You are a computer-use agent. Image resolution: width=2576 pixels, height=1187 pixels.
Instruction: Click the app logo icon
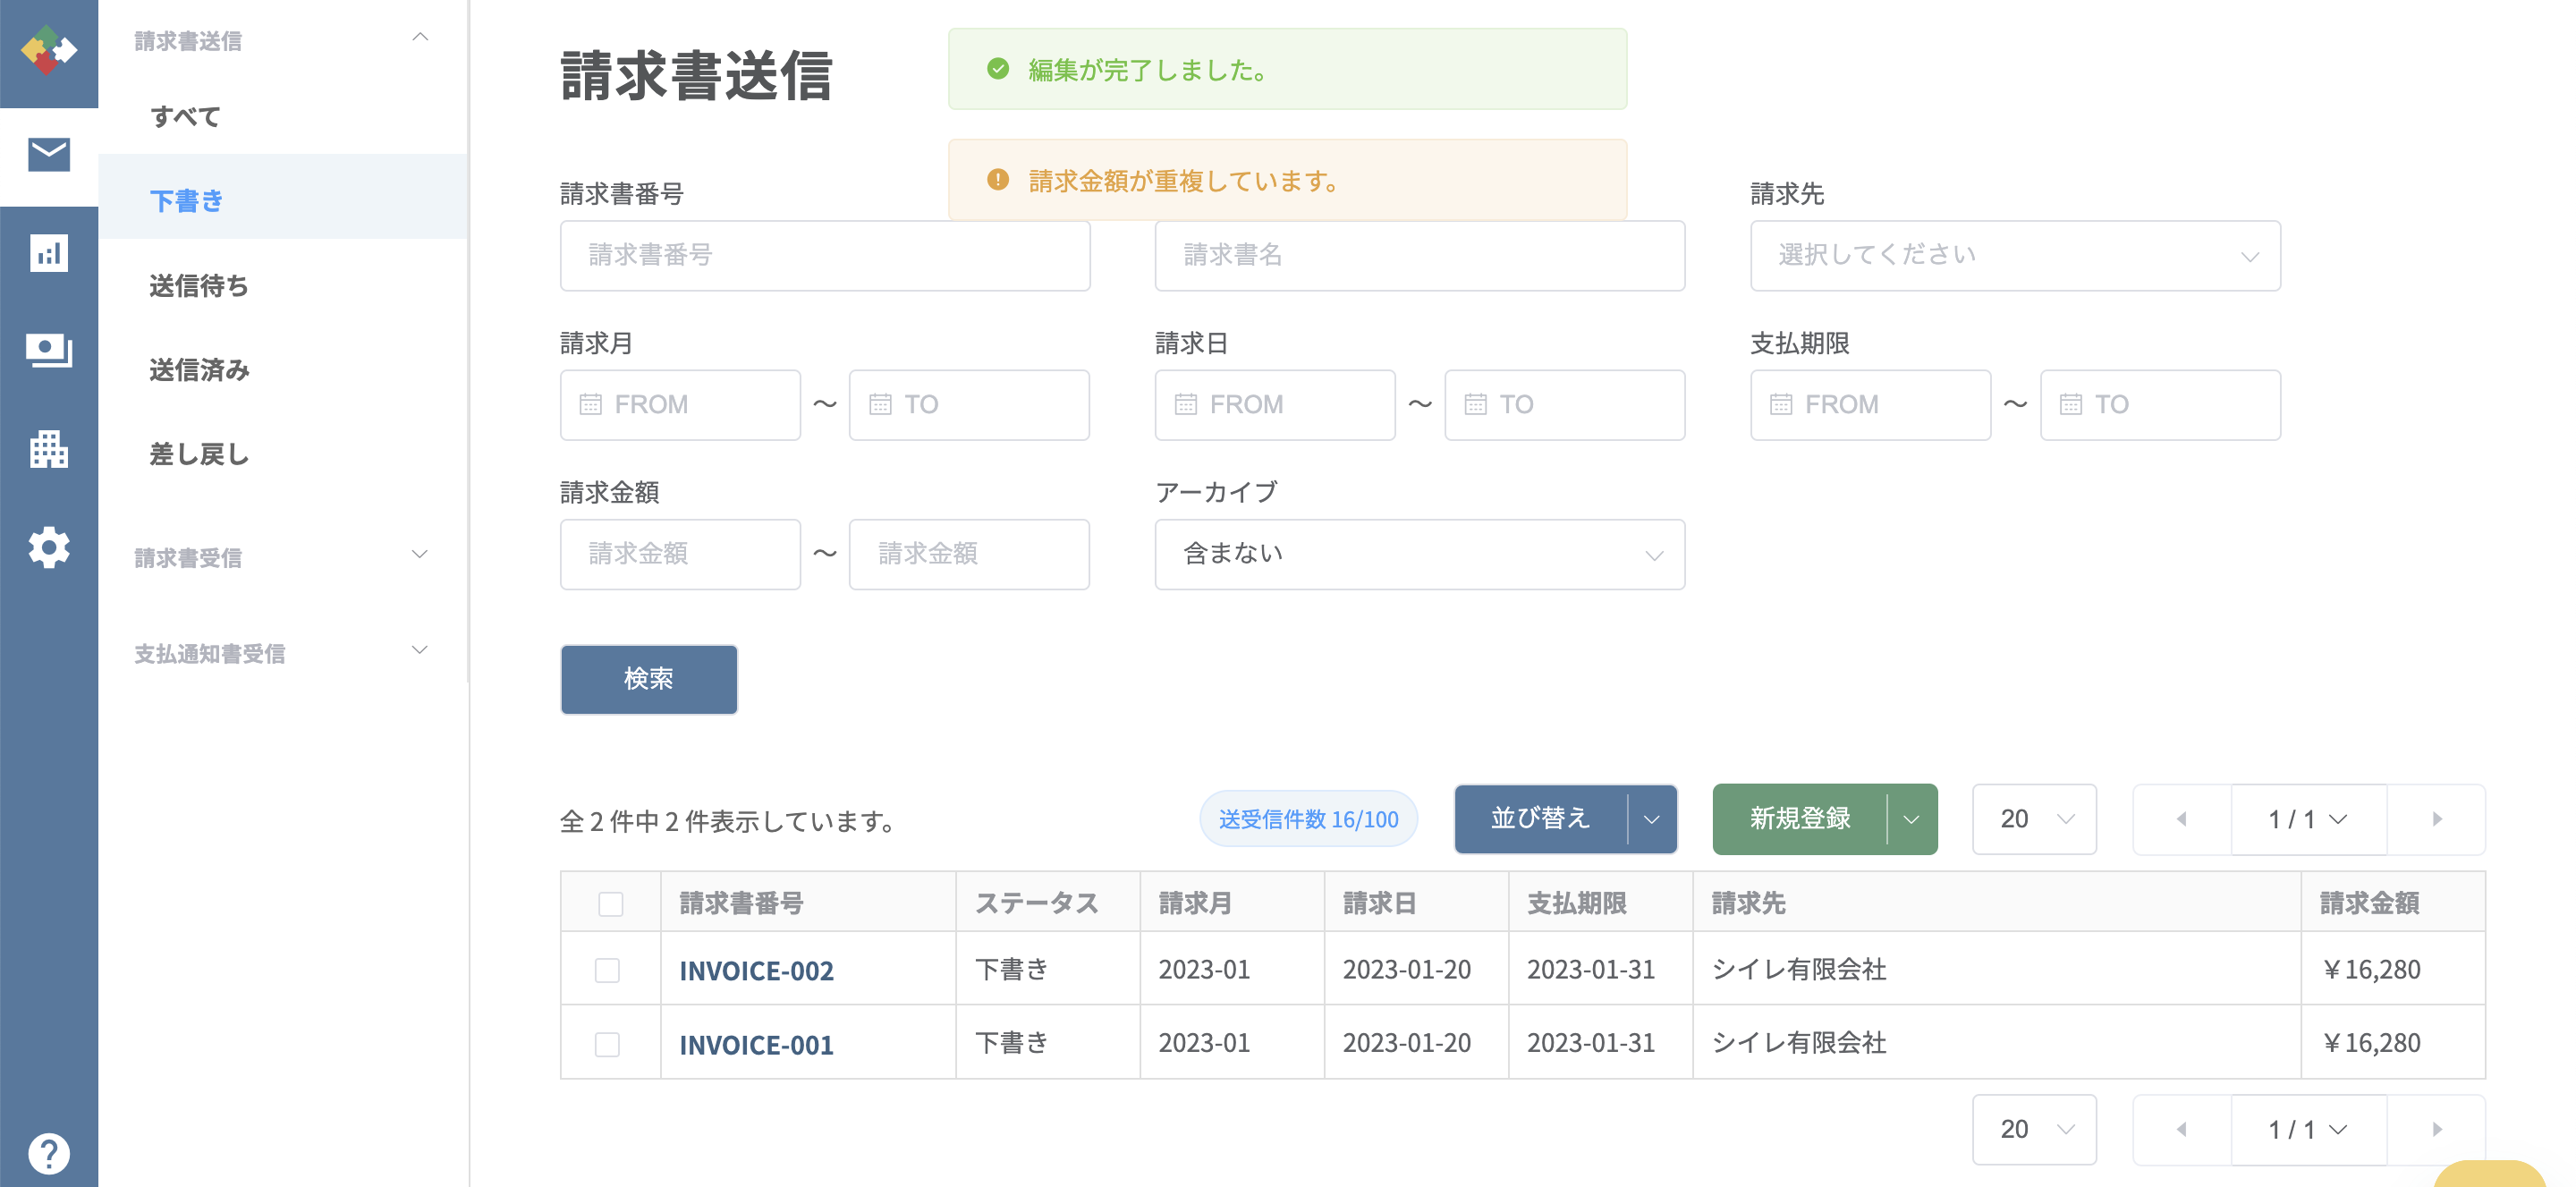[x=48, y=50]
